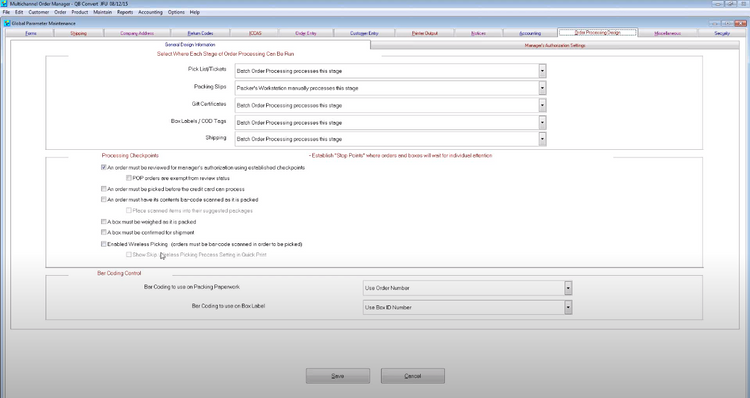Open the Customer menu
750x398 pixels.
pos(39,12)
